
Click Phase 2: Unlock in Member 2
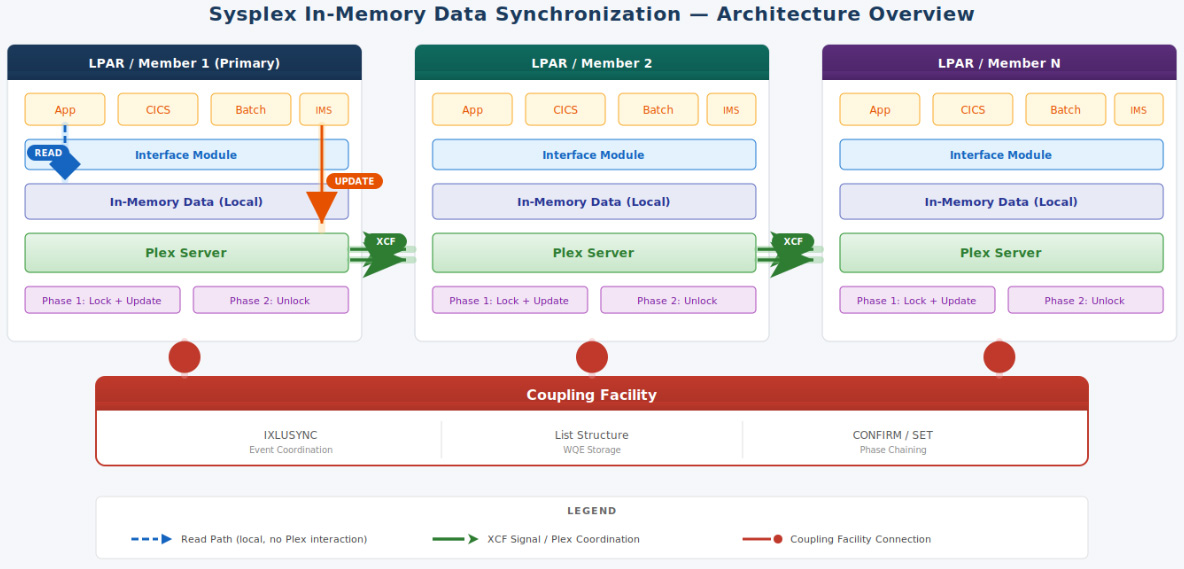678,300
